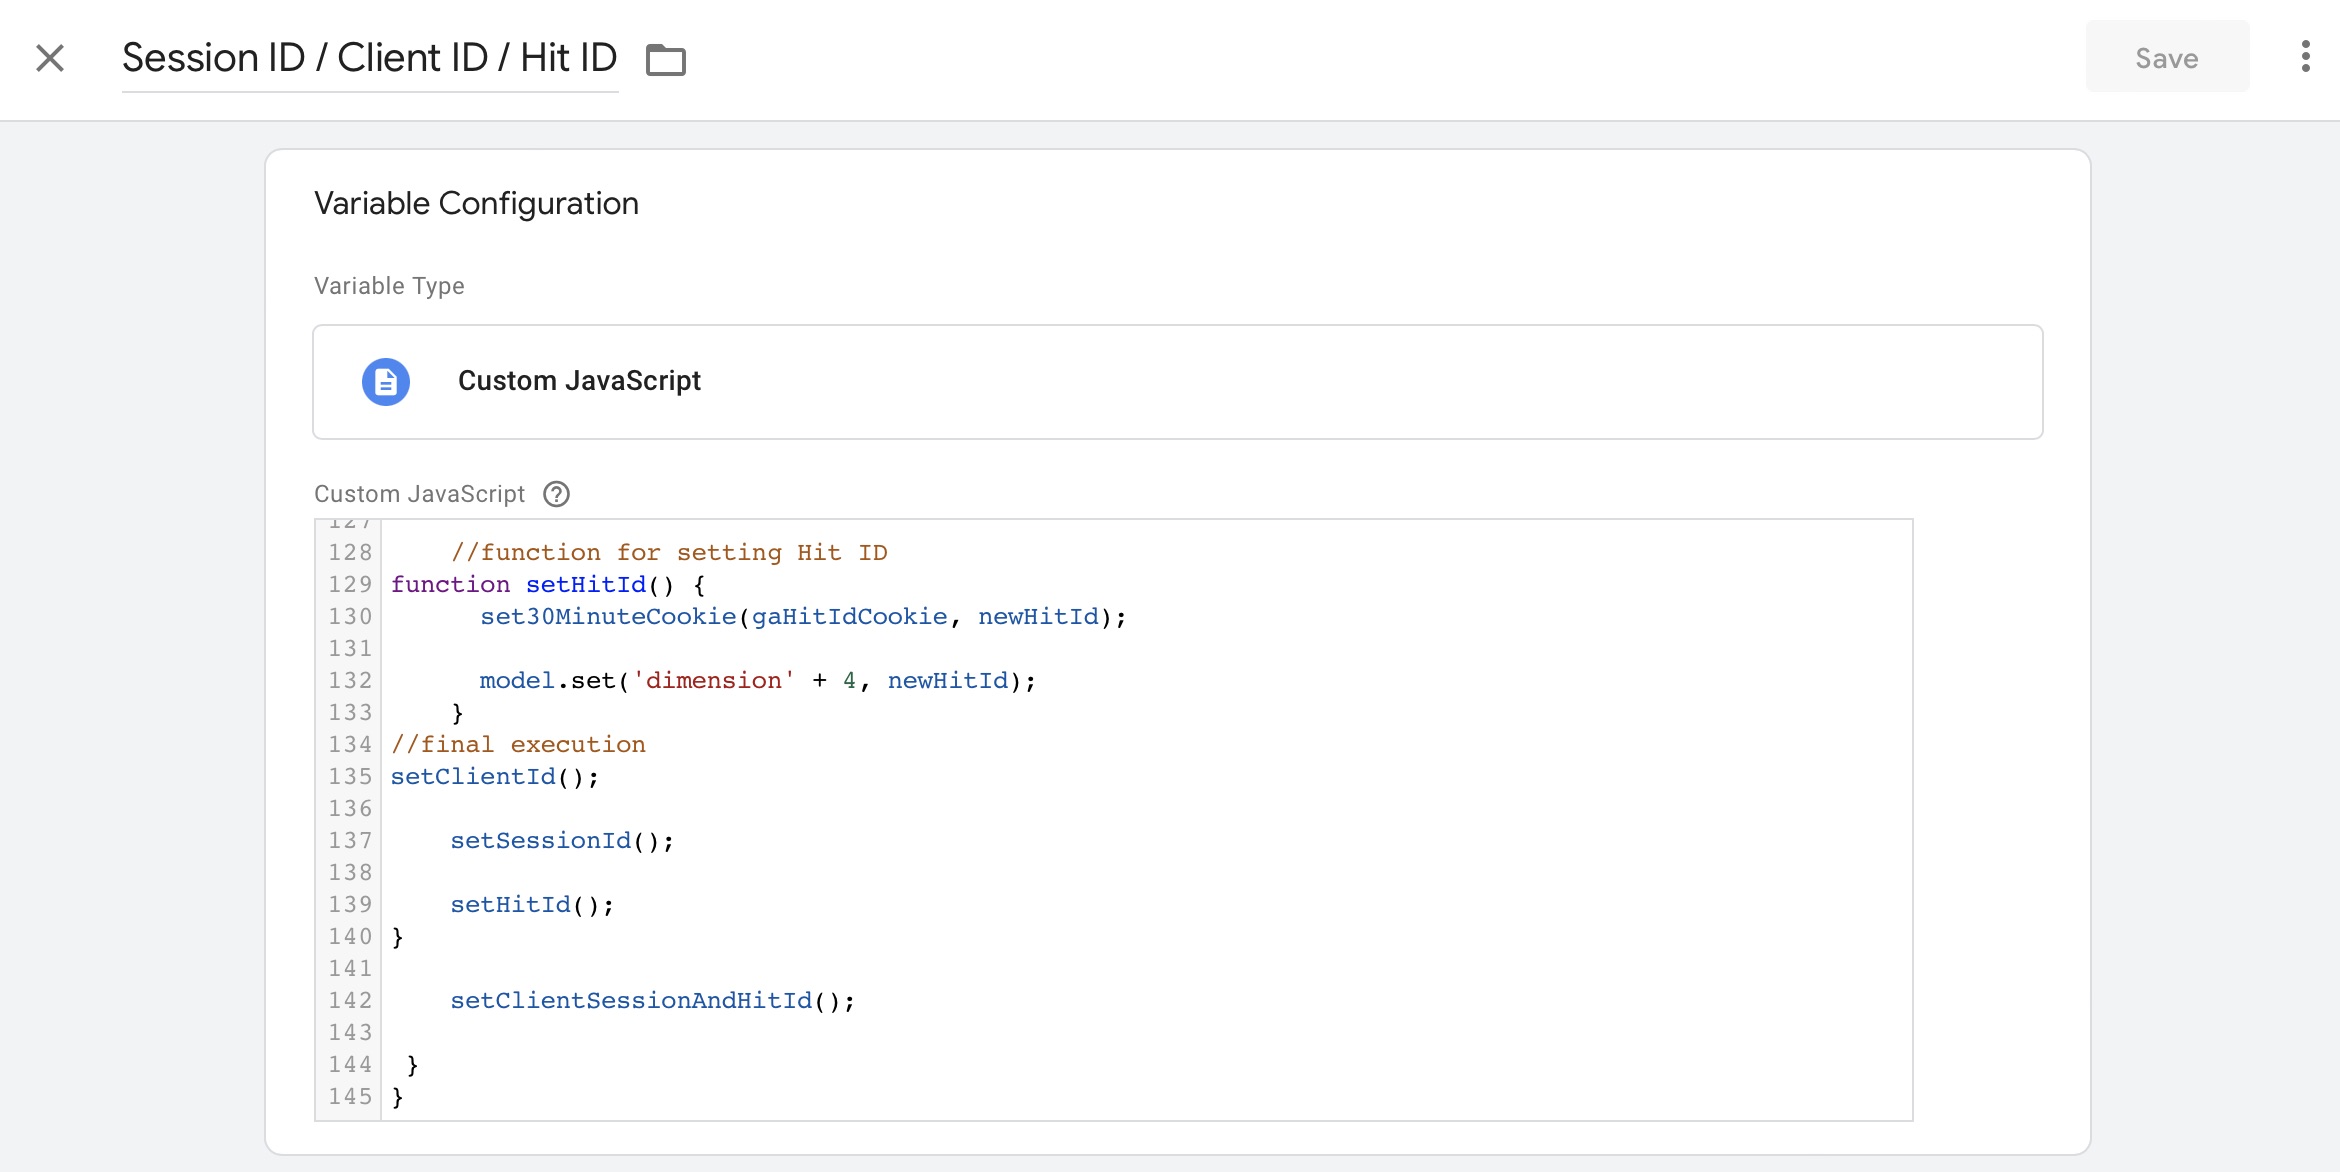The width and height of the screenshot is (2340, 1172).
Task: Click the 'function setHitId() {' code line
Action: click(548, 585)
